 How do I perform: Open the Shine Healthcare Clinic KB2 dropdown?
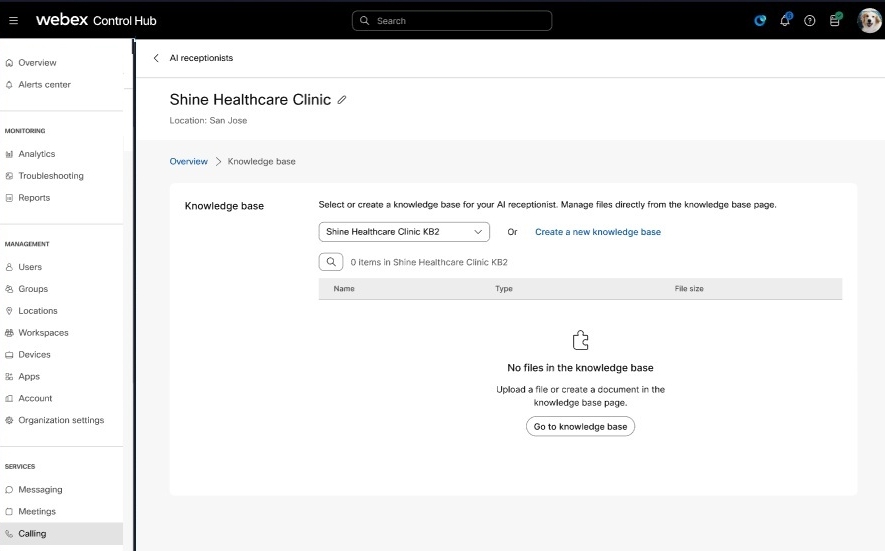(404, 232)
